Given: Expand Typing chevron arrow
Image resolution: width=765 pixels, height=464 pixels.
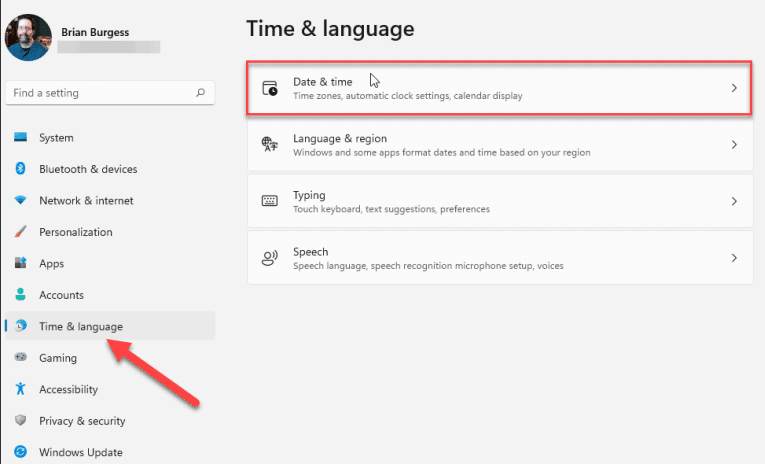Looking at the screenshot, I should click(x=734, y=201).
